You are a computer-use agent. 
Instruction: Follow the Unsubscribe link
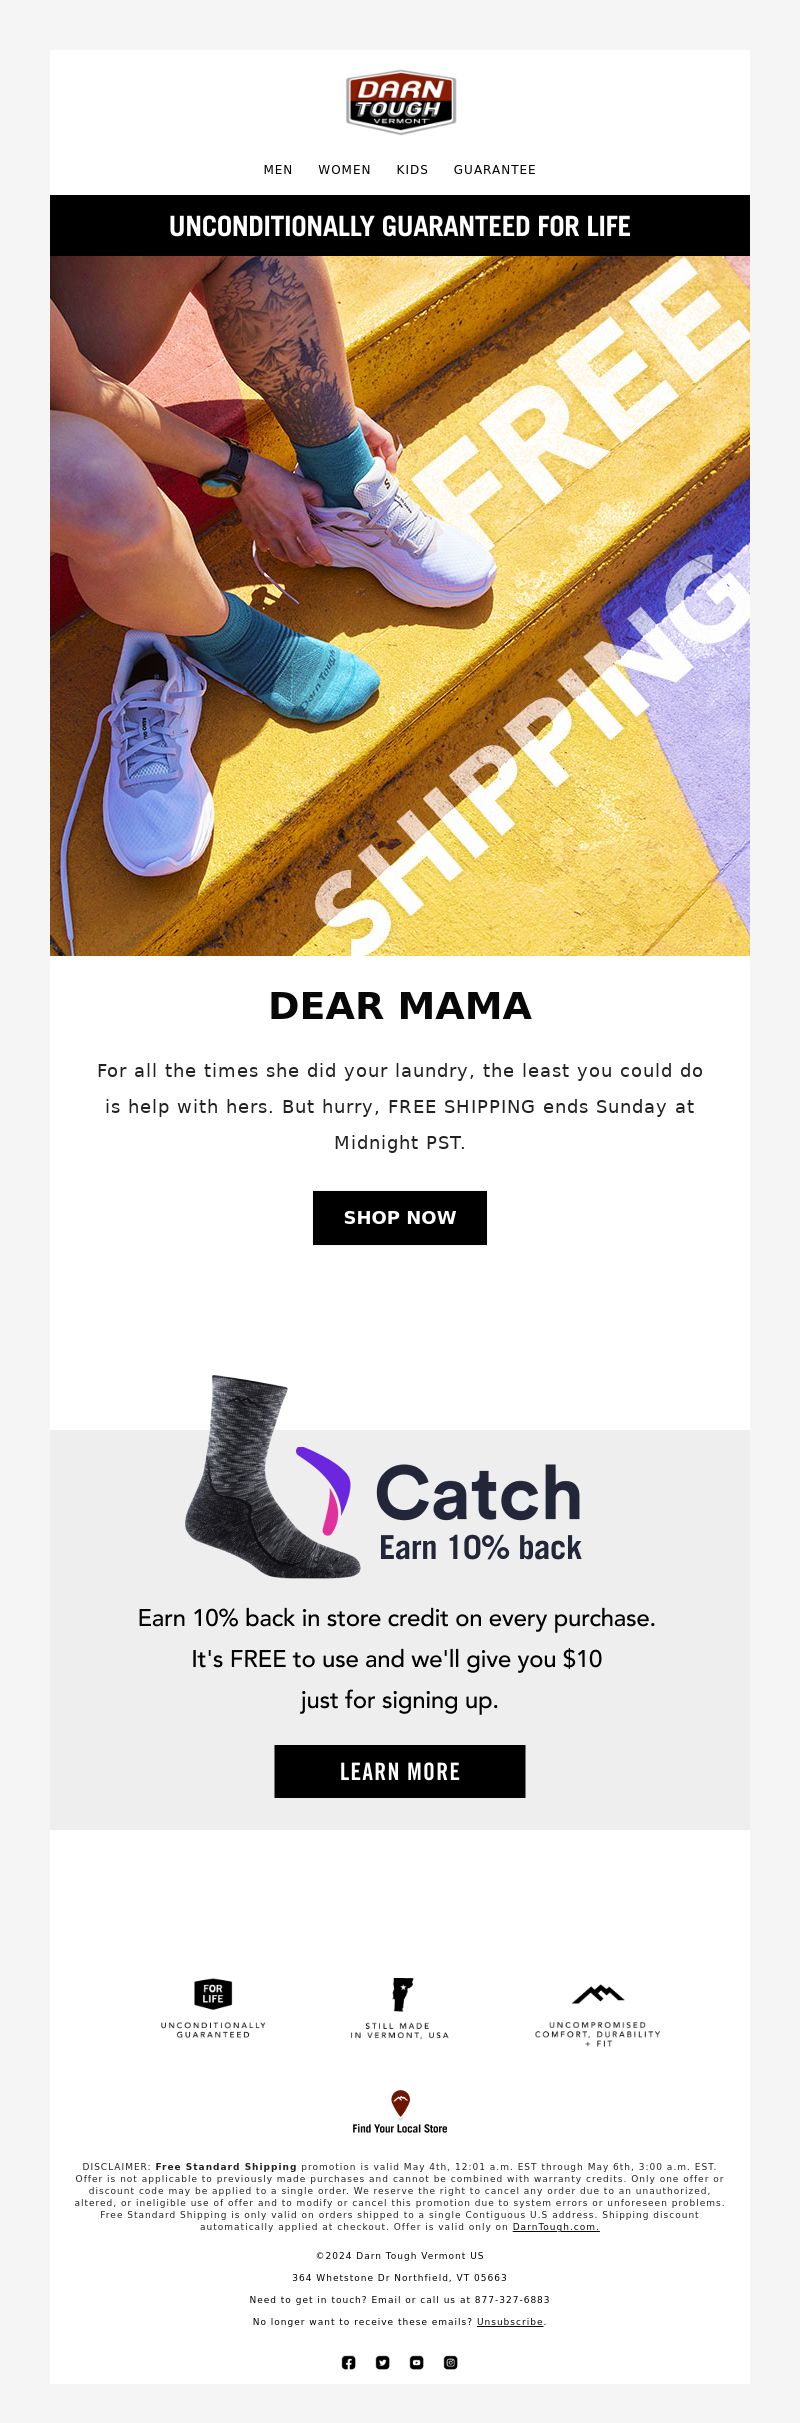pyautogui.click(x=510, y=2322)
